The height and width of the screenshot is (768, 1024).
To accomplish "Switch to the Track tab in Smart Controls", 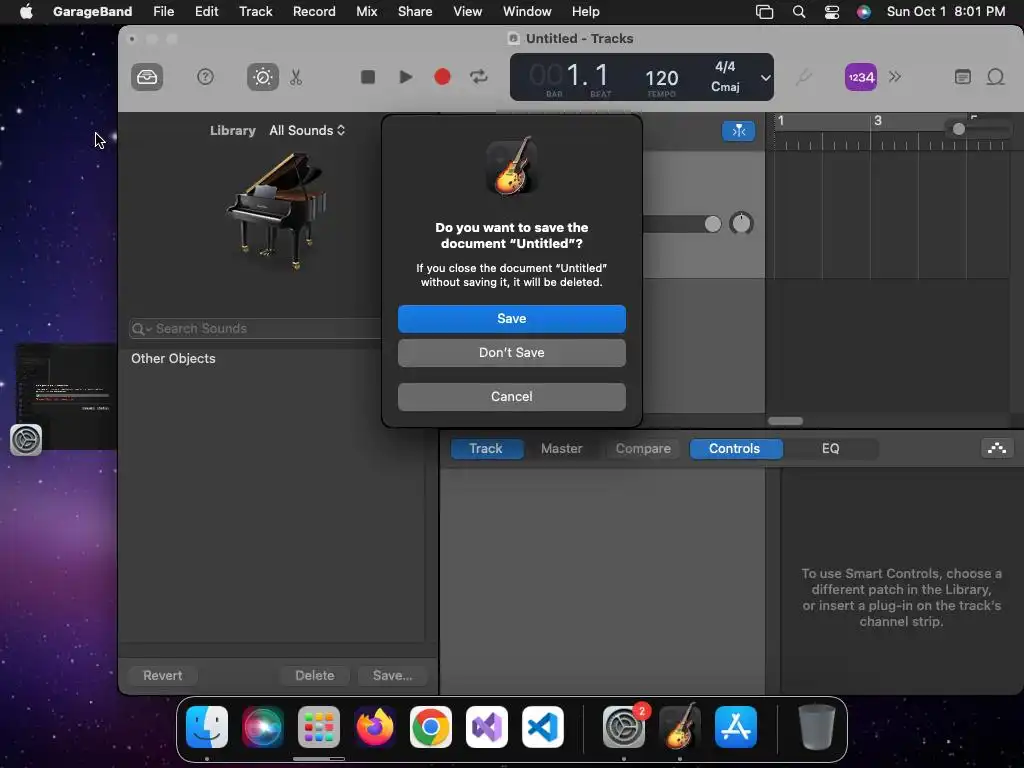I will pyautogui.click(x=487, y=449).
